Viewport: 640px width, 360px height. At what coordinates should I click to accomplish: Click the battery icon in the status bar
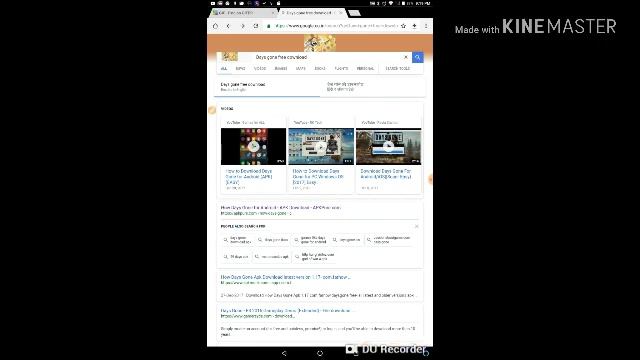[x=403, y=3]
